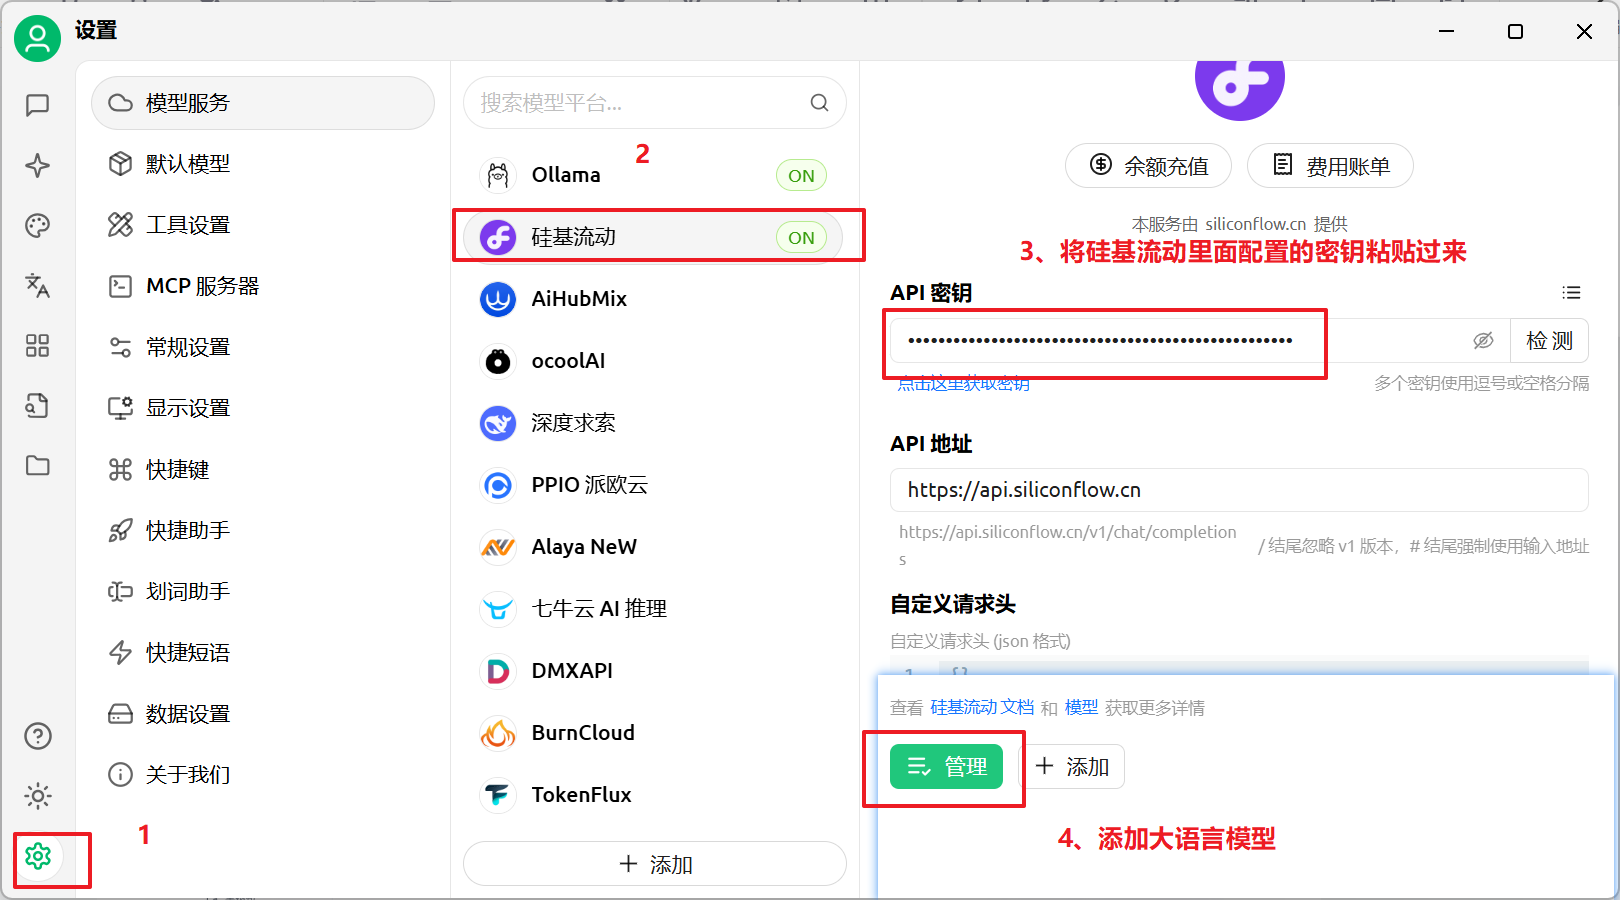Select TokenFlux provider row text
Viewport: 1620px width, 900px height.
(581, 795)
